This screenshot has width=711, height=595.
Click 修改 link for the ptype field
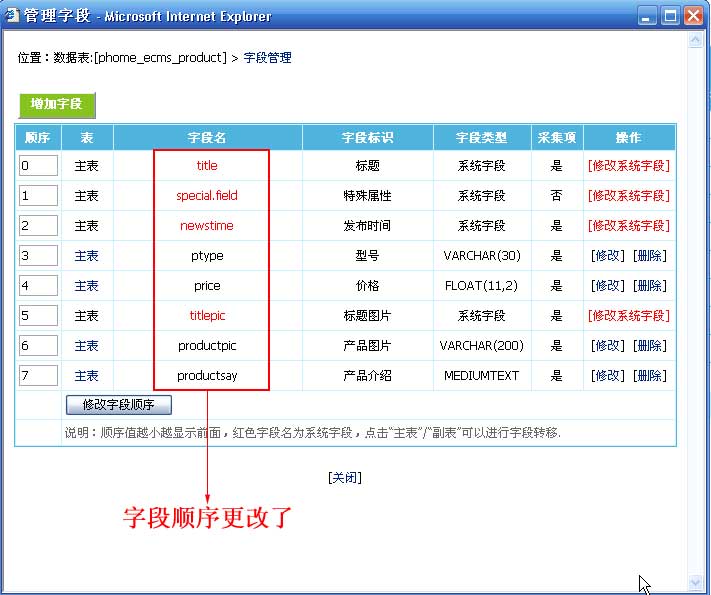coord(607,256)
